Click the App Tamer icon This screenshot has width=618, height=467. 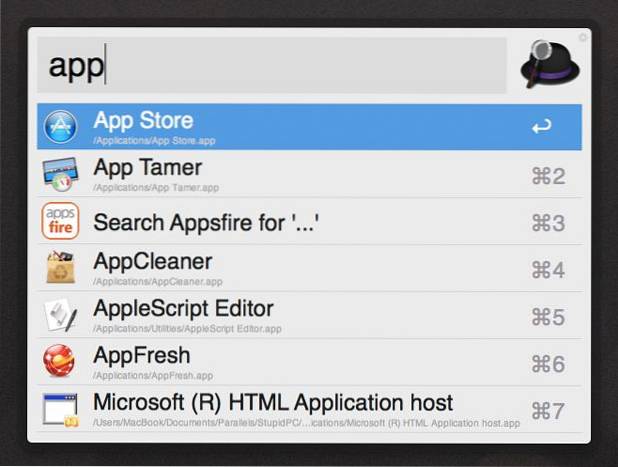click(x=60, y=175)
